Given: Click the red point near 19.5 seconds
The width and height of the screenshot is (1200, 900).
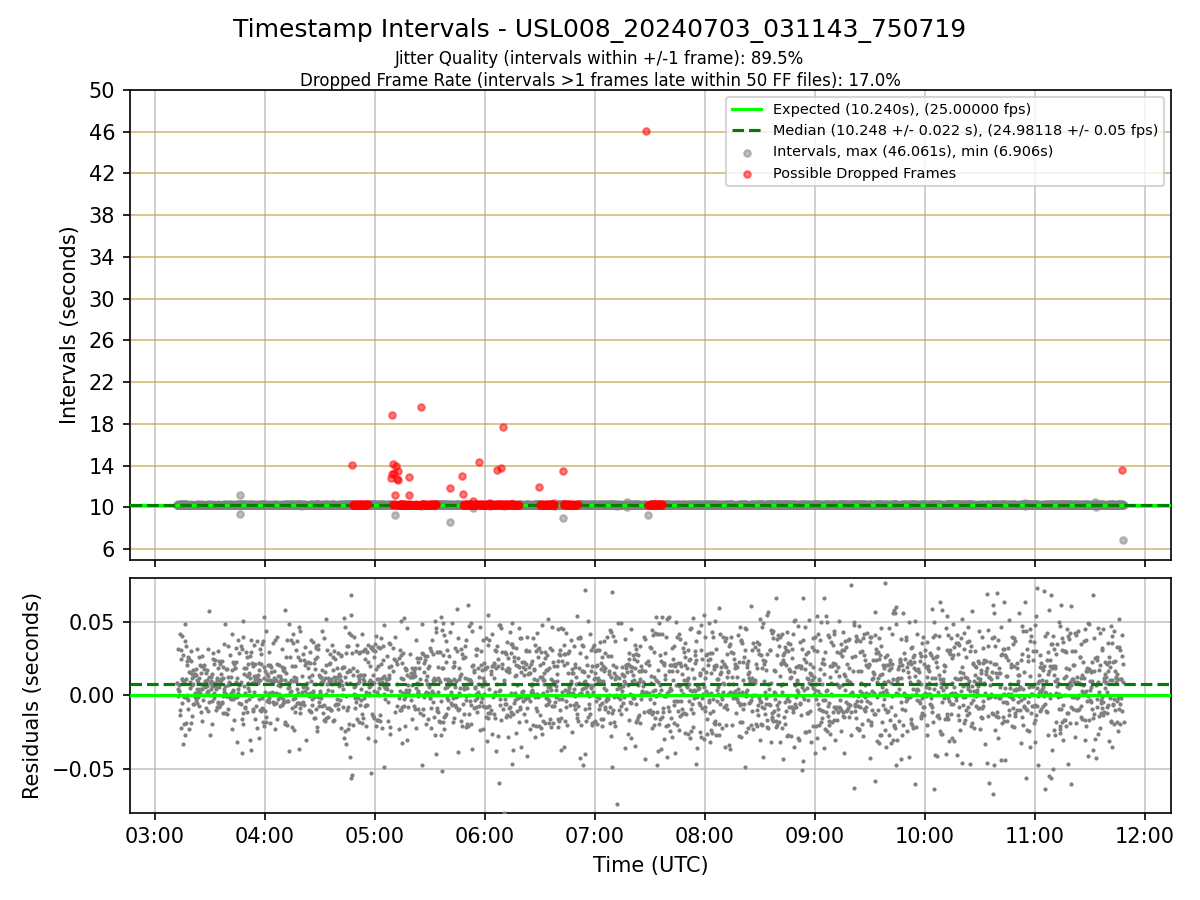Looking at the screenshot, I should [421, 407].
